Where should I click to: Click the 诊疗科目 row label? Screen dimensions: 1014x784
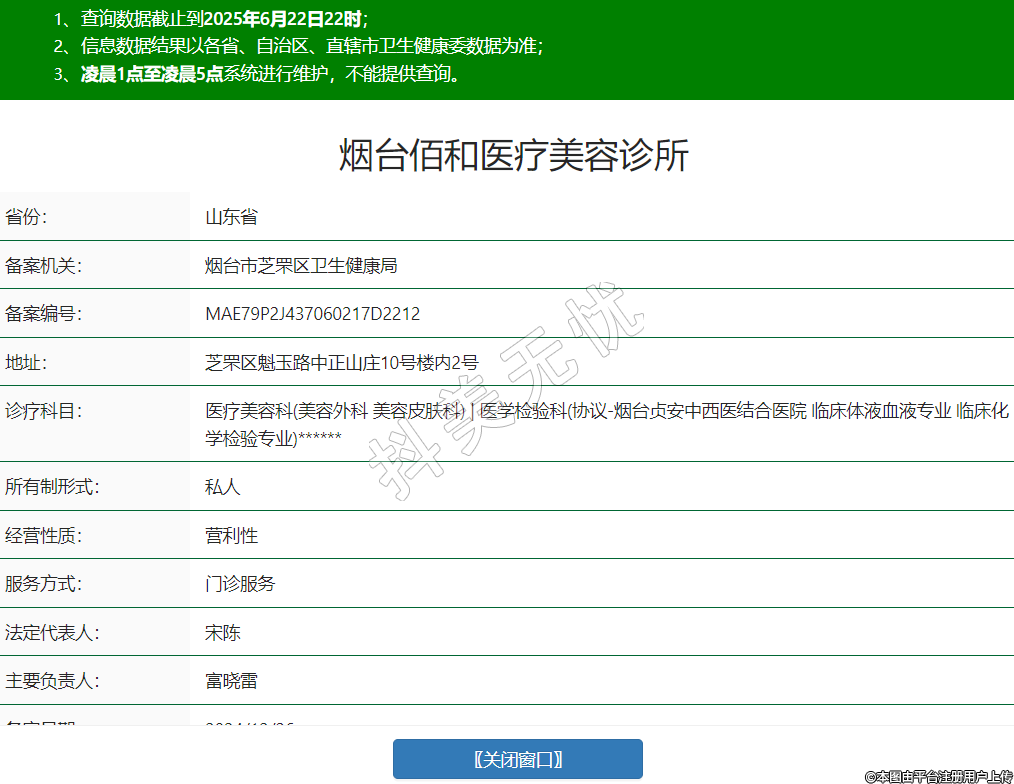click(43, 410)
